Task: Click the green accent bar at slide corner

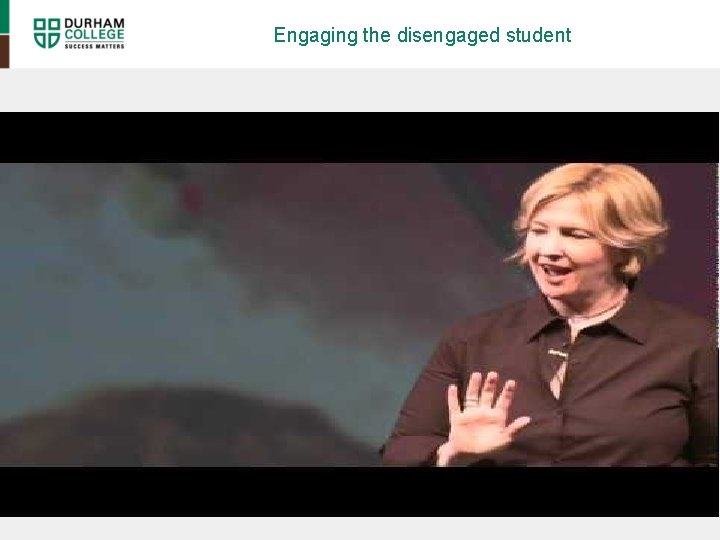Action: point(4,17)
